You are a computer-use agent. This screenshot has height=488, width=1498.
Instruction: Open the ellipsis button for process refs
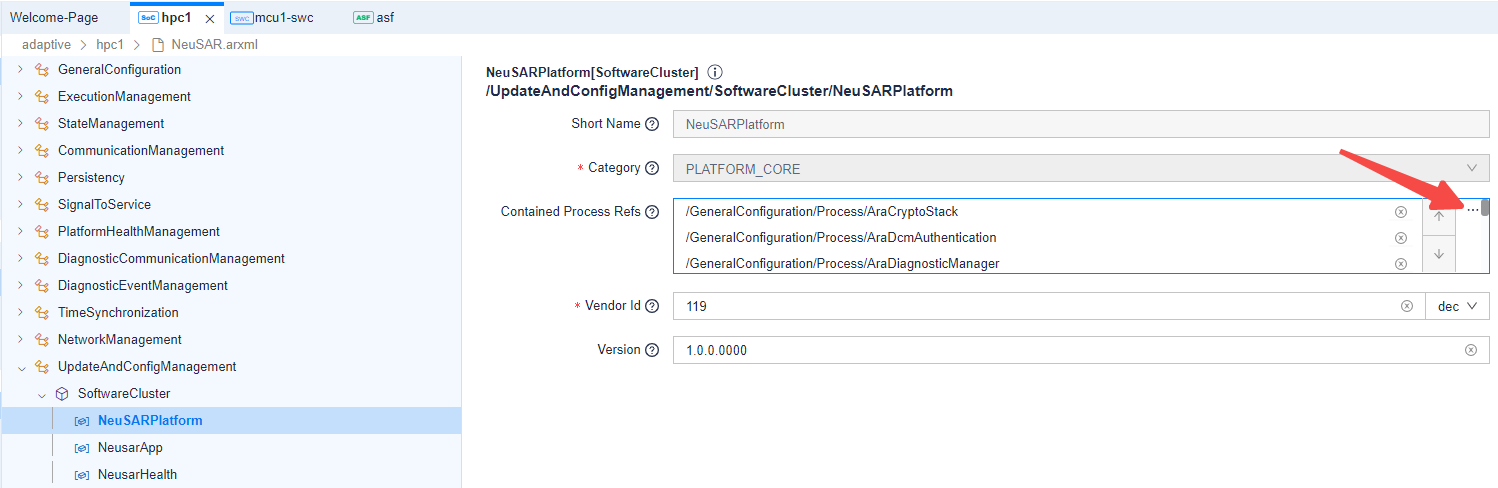point(1472,210)
